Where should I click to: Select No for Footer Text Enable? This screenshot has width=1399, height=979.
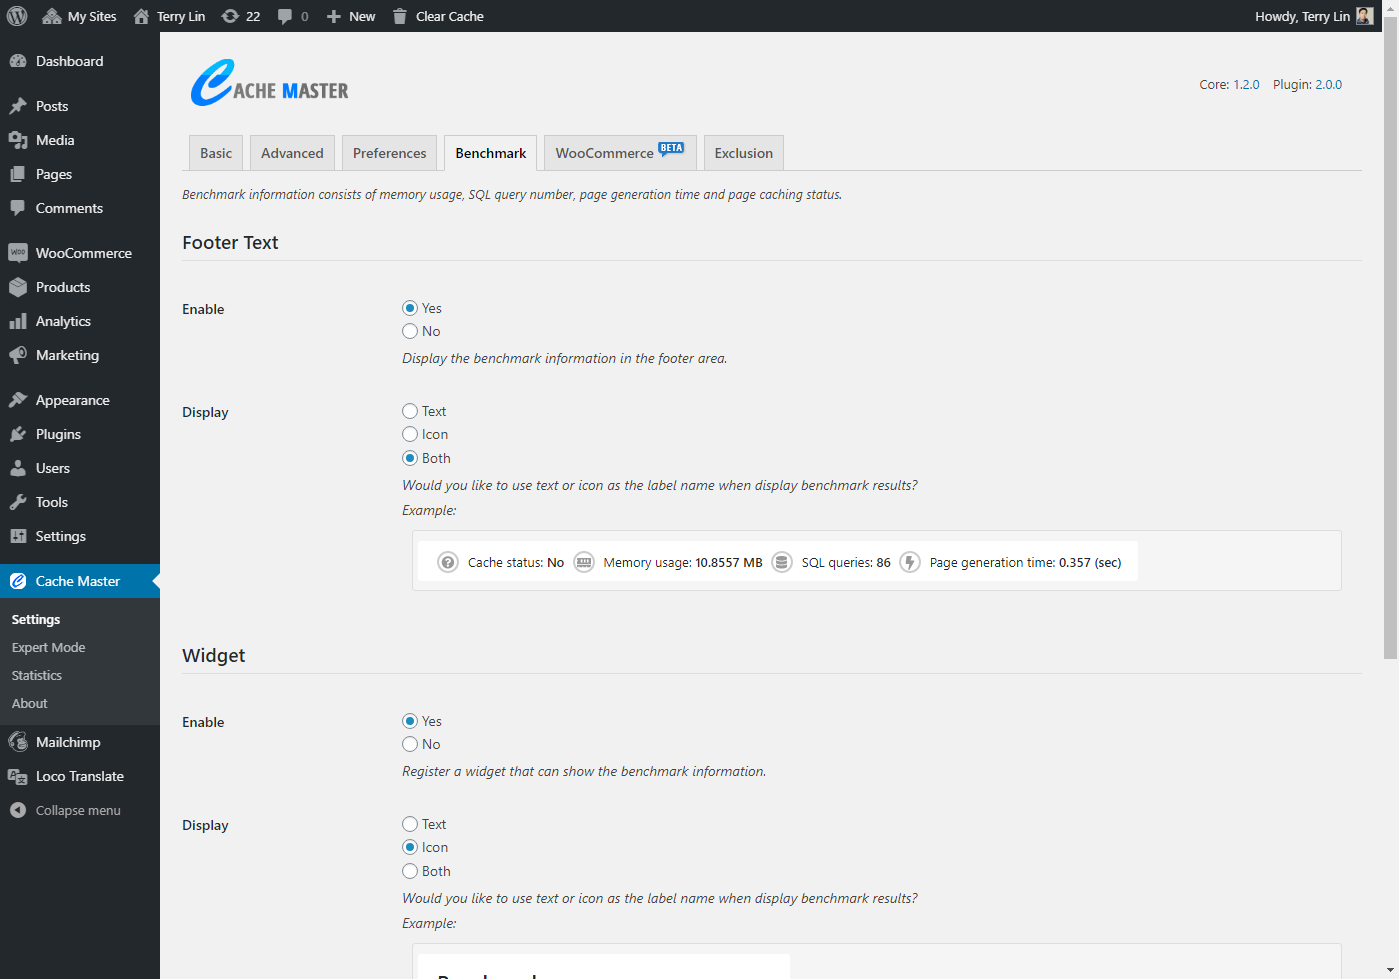410,331
